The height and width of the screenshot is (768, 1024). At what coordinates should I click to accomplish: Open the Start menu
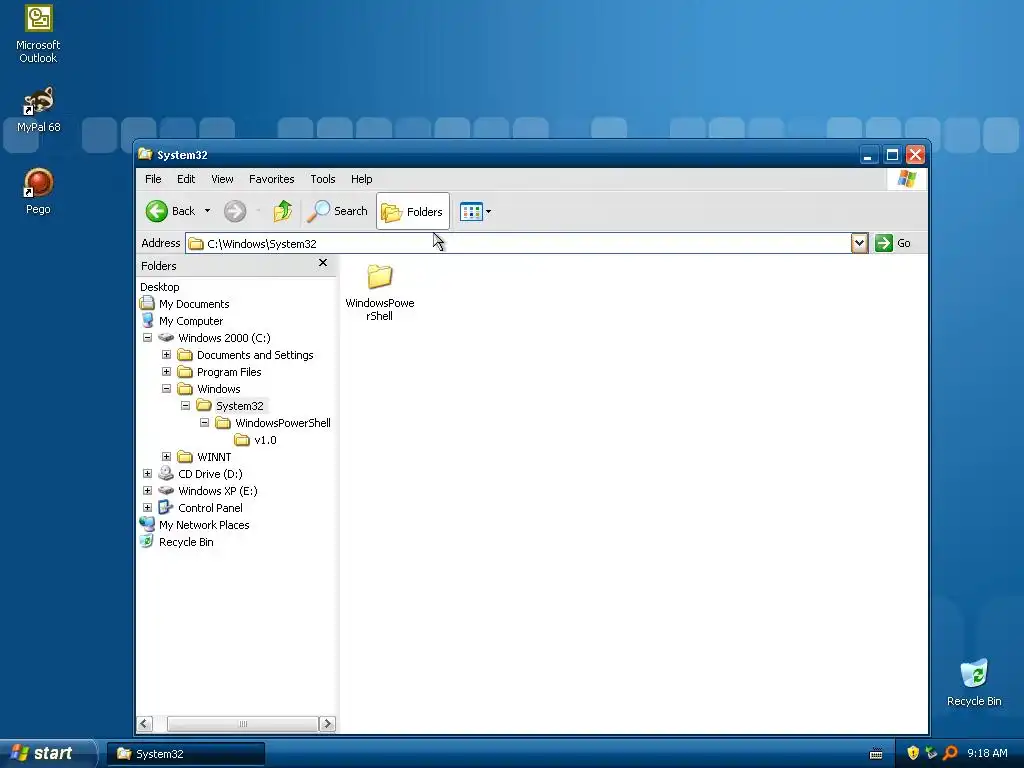tap(47, 753)
